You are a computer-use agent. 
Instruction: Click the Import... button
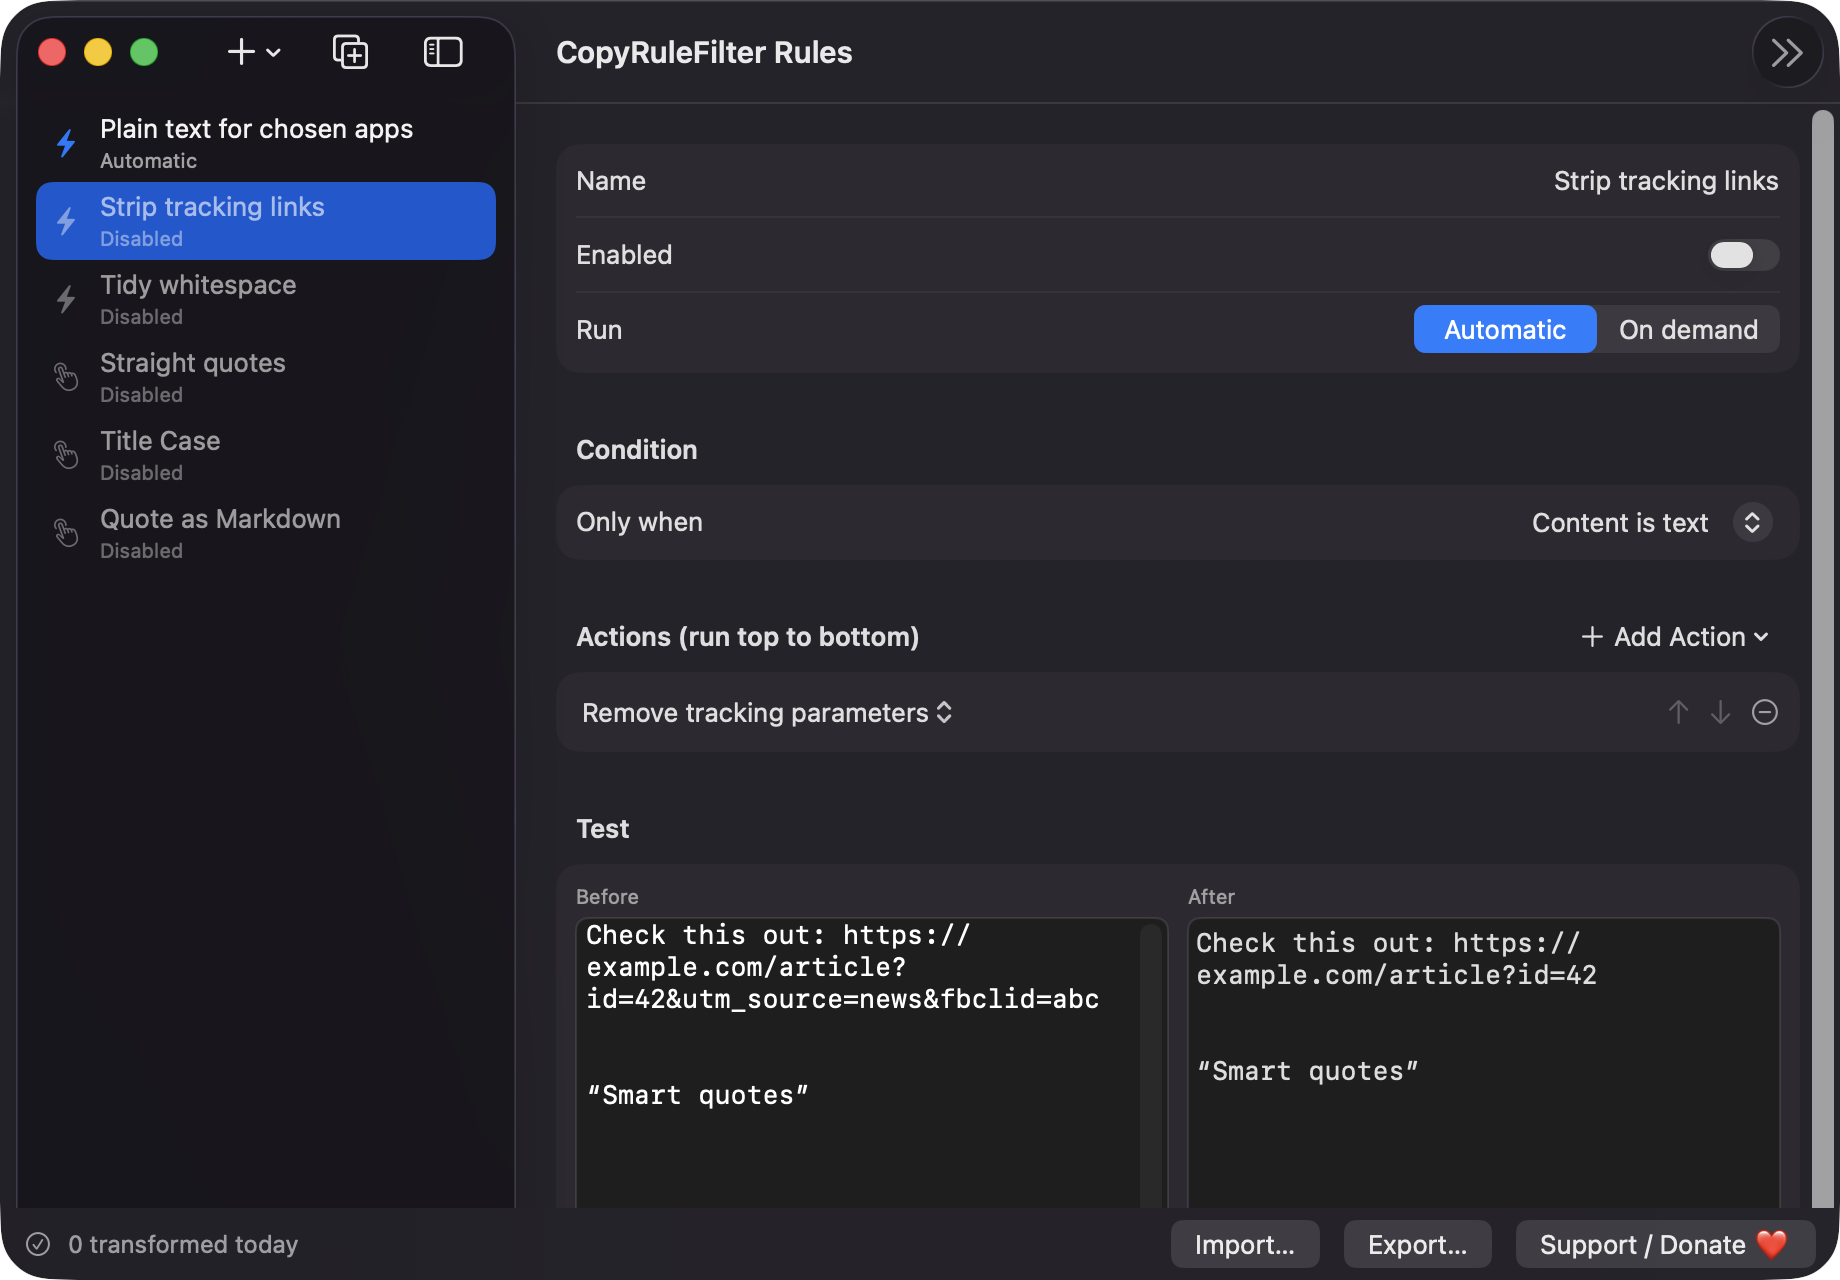(1245, 1244)
